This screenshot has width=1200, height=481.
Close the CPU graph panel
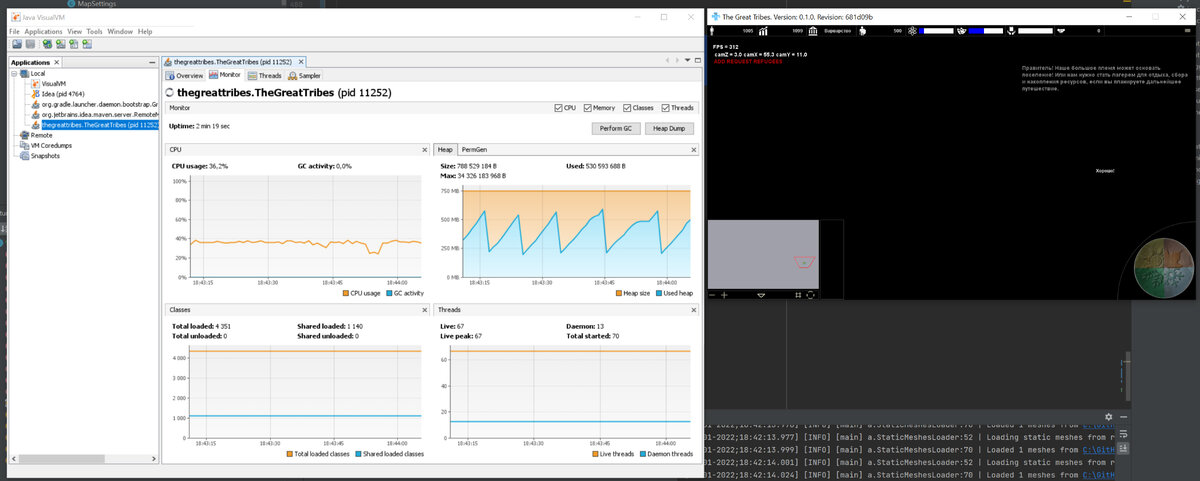(424, 150)
